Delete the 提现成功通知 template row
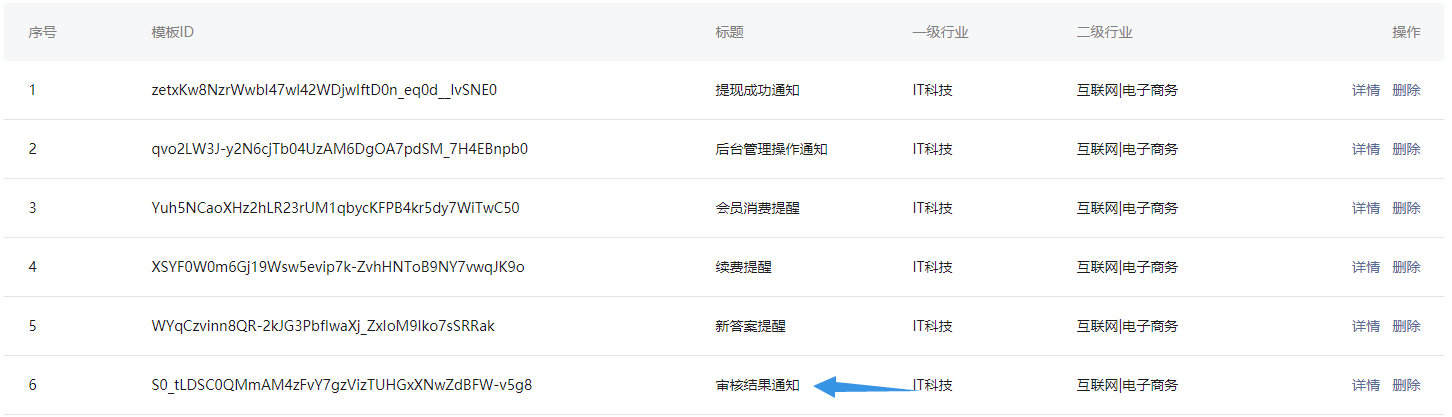The height and width of the screenshot is (417, 1452). click(x=1405, y=90)
